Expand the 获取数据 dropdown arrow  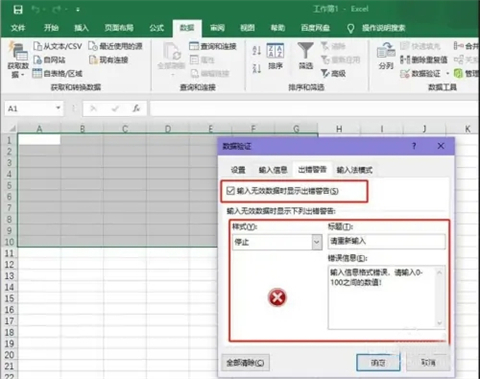pyautogui.click(x=23, y=75)
